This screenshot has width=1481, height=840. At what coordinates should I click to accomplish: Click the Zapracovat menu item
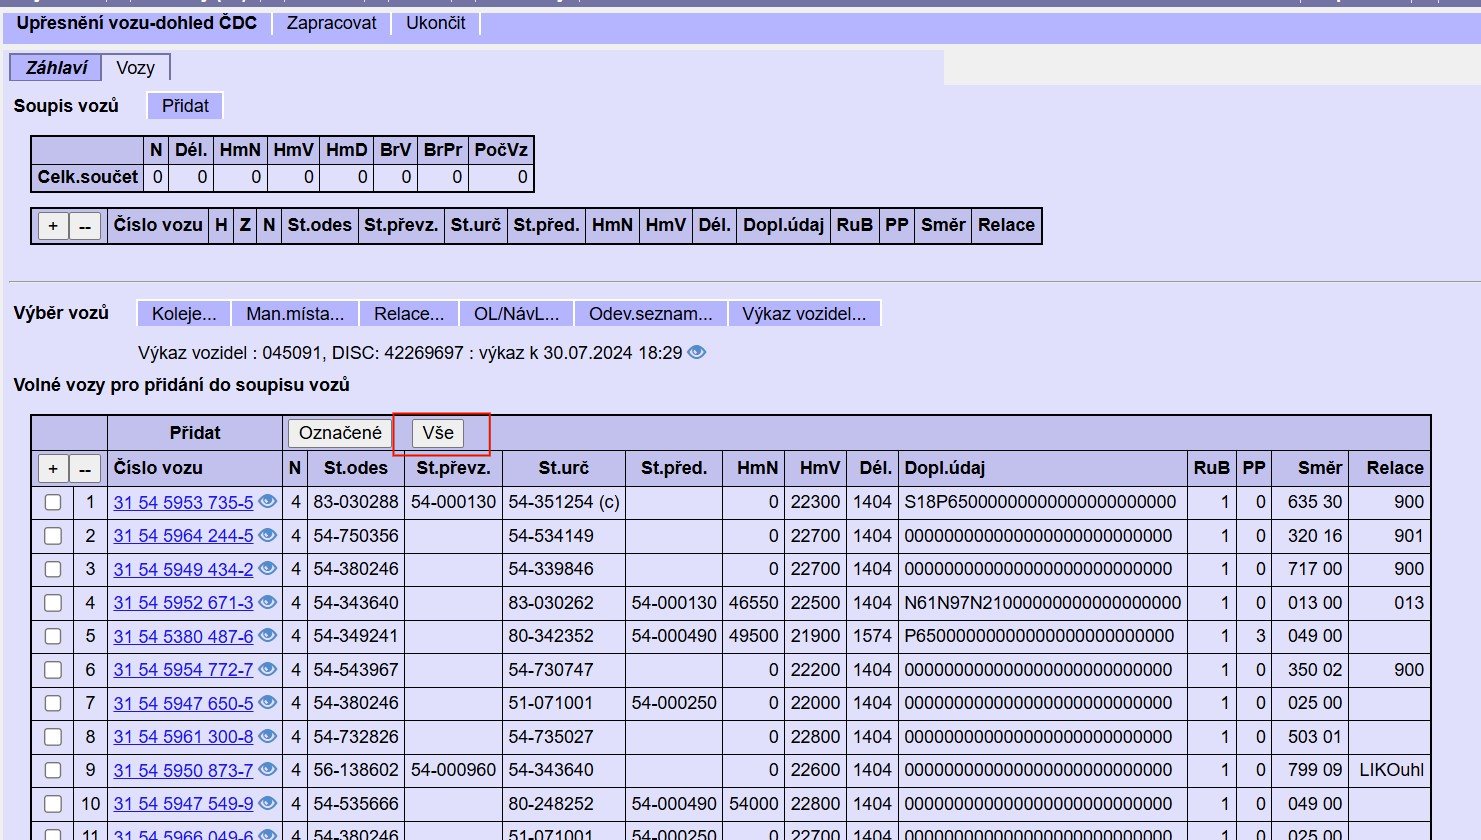(331, 23)
